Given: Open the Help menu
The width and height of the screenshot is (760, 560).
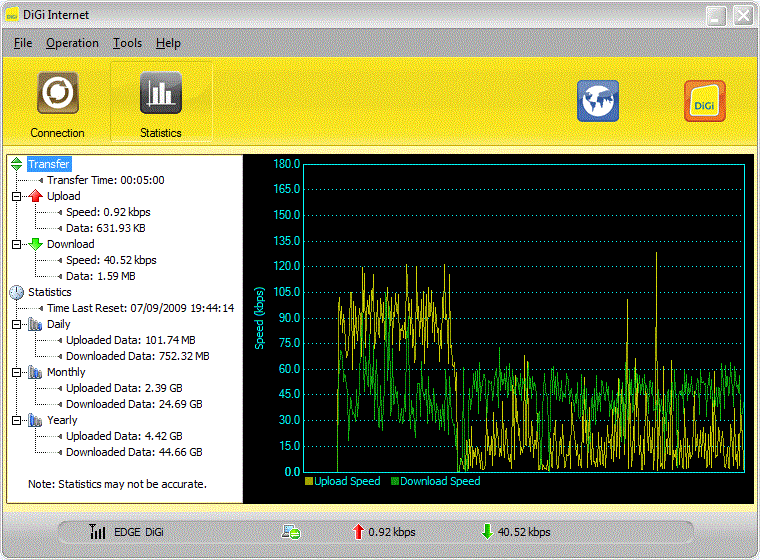Looking at the screenshot, I should click(x=168, y=43).
